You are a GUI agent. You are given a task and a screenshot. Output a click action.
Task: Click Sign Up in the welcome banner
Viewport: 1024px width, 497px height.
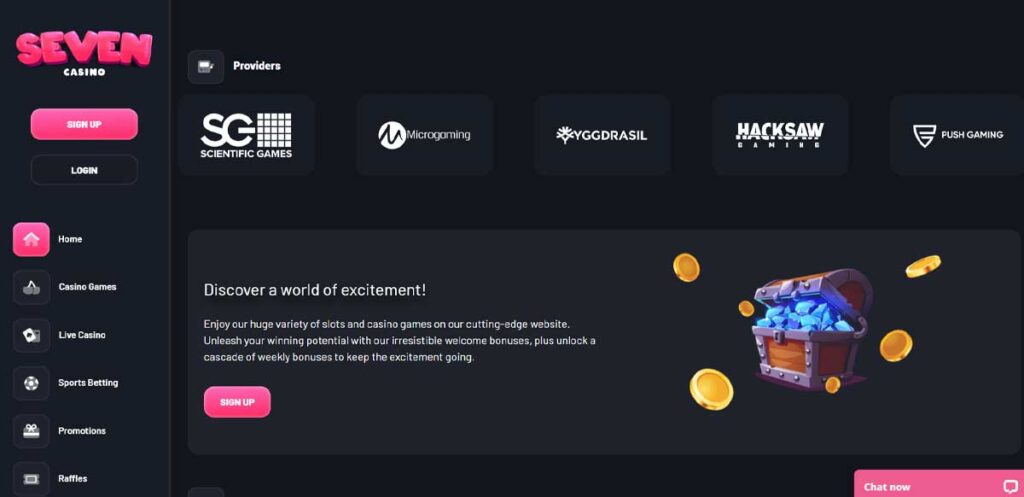(237, 402)
